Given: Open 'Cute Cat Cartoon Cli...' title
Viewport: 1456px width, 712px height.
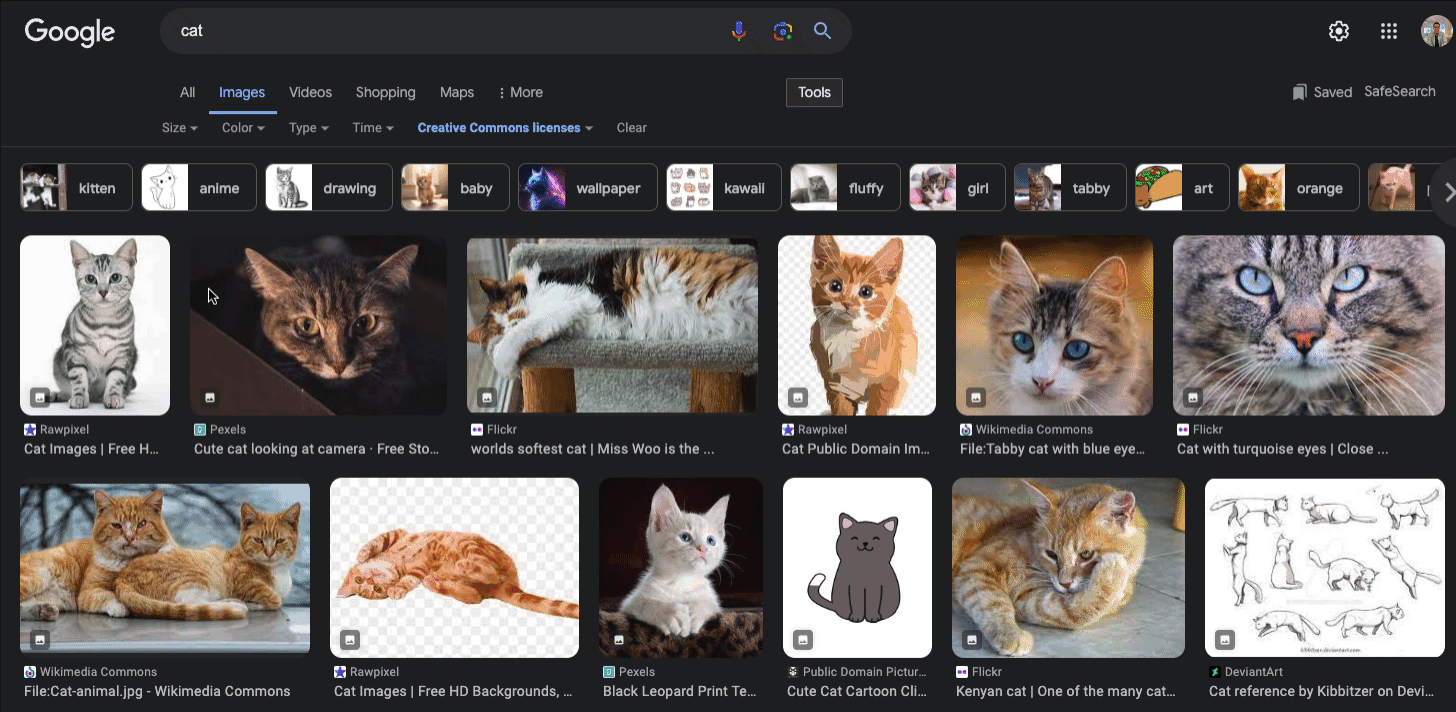Looking at the screenshot, I should click(857, 691).
